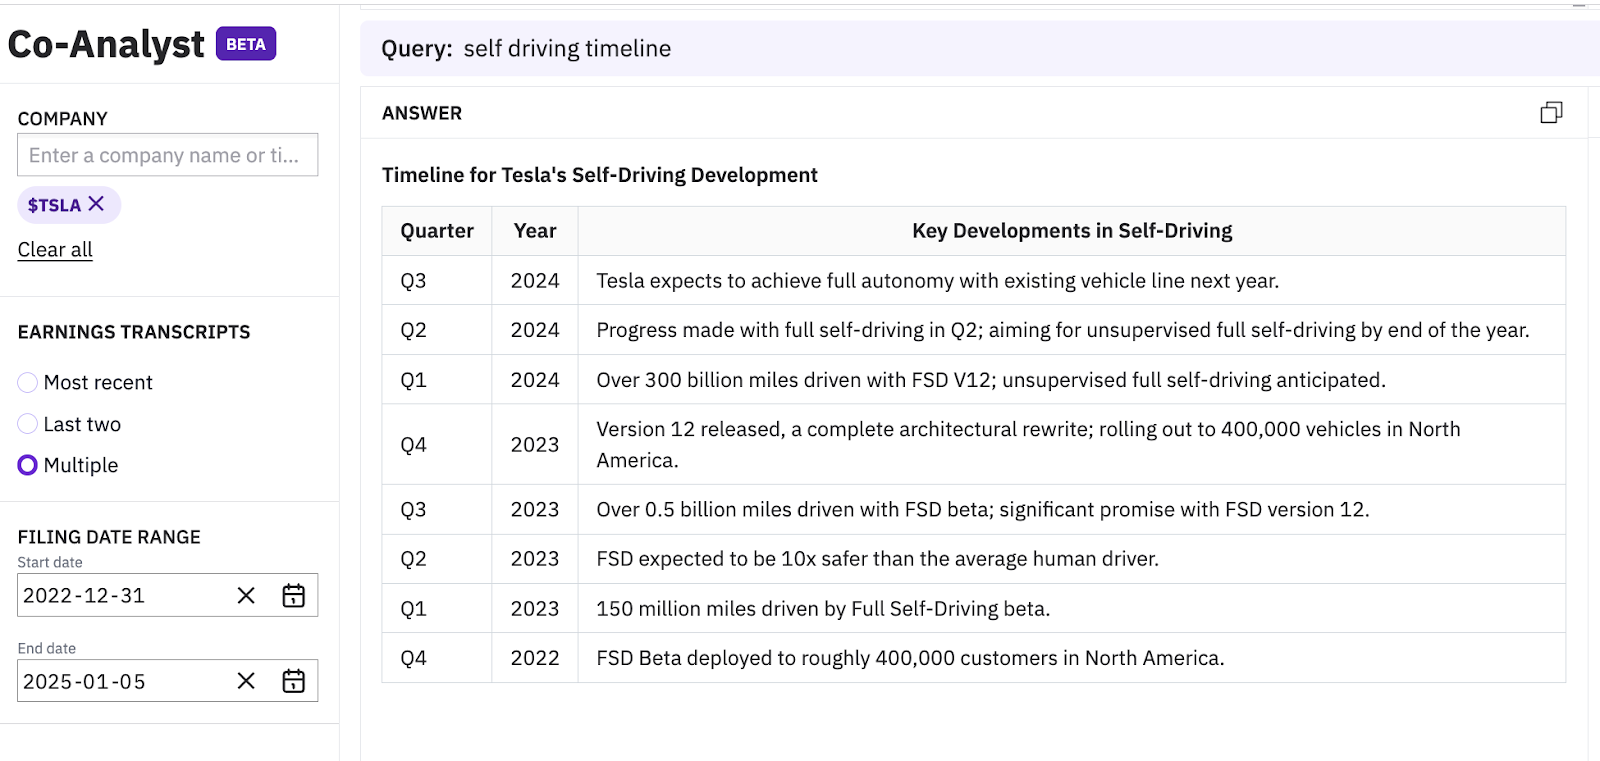Select the Most recent transcripts option
Image resolution: width=1600 pixels, height=761 pixels.
pos(28,383)
